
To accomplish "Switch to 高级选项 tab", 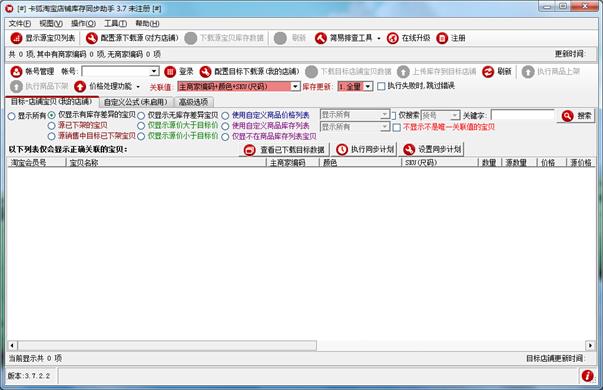I will tap(193, 102).
